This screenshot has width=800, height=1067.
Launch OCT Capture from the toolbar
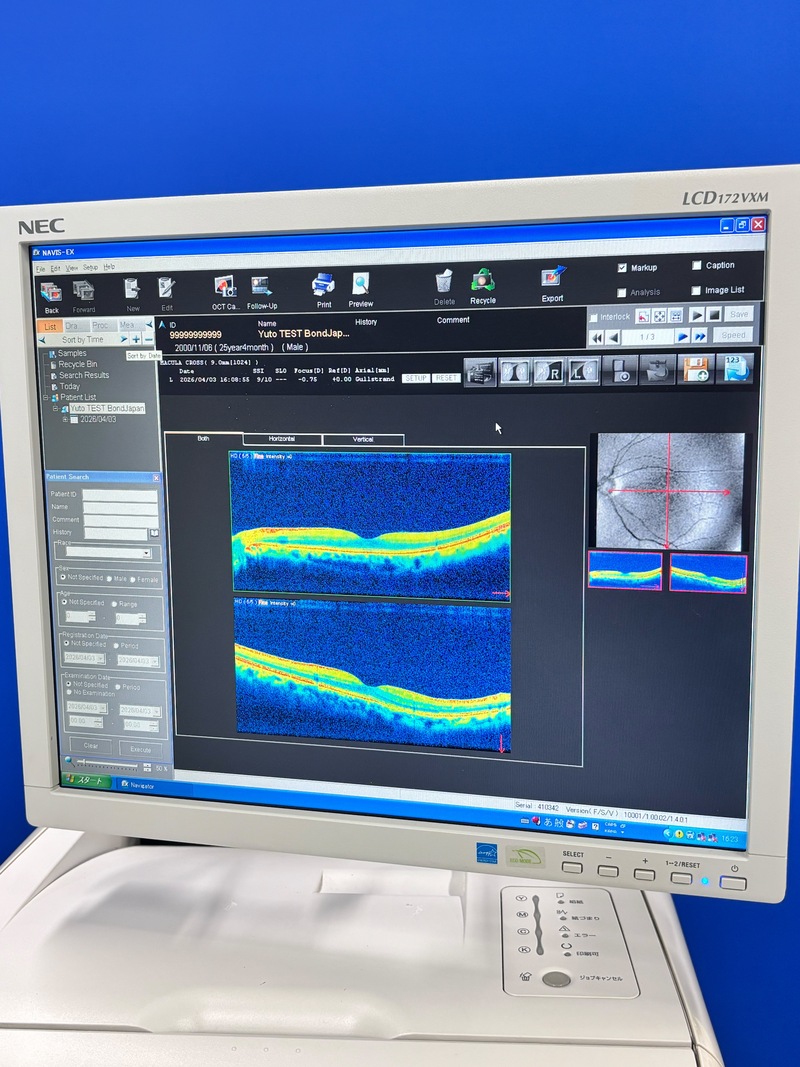pyautogui.click(x=224, y=289)
